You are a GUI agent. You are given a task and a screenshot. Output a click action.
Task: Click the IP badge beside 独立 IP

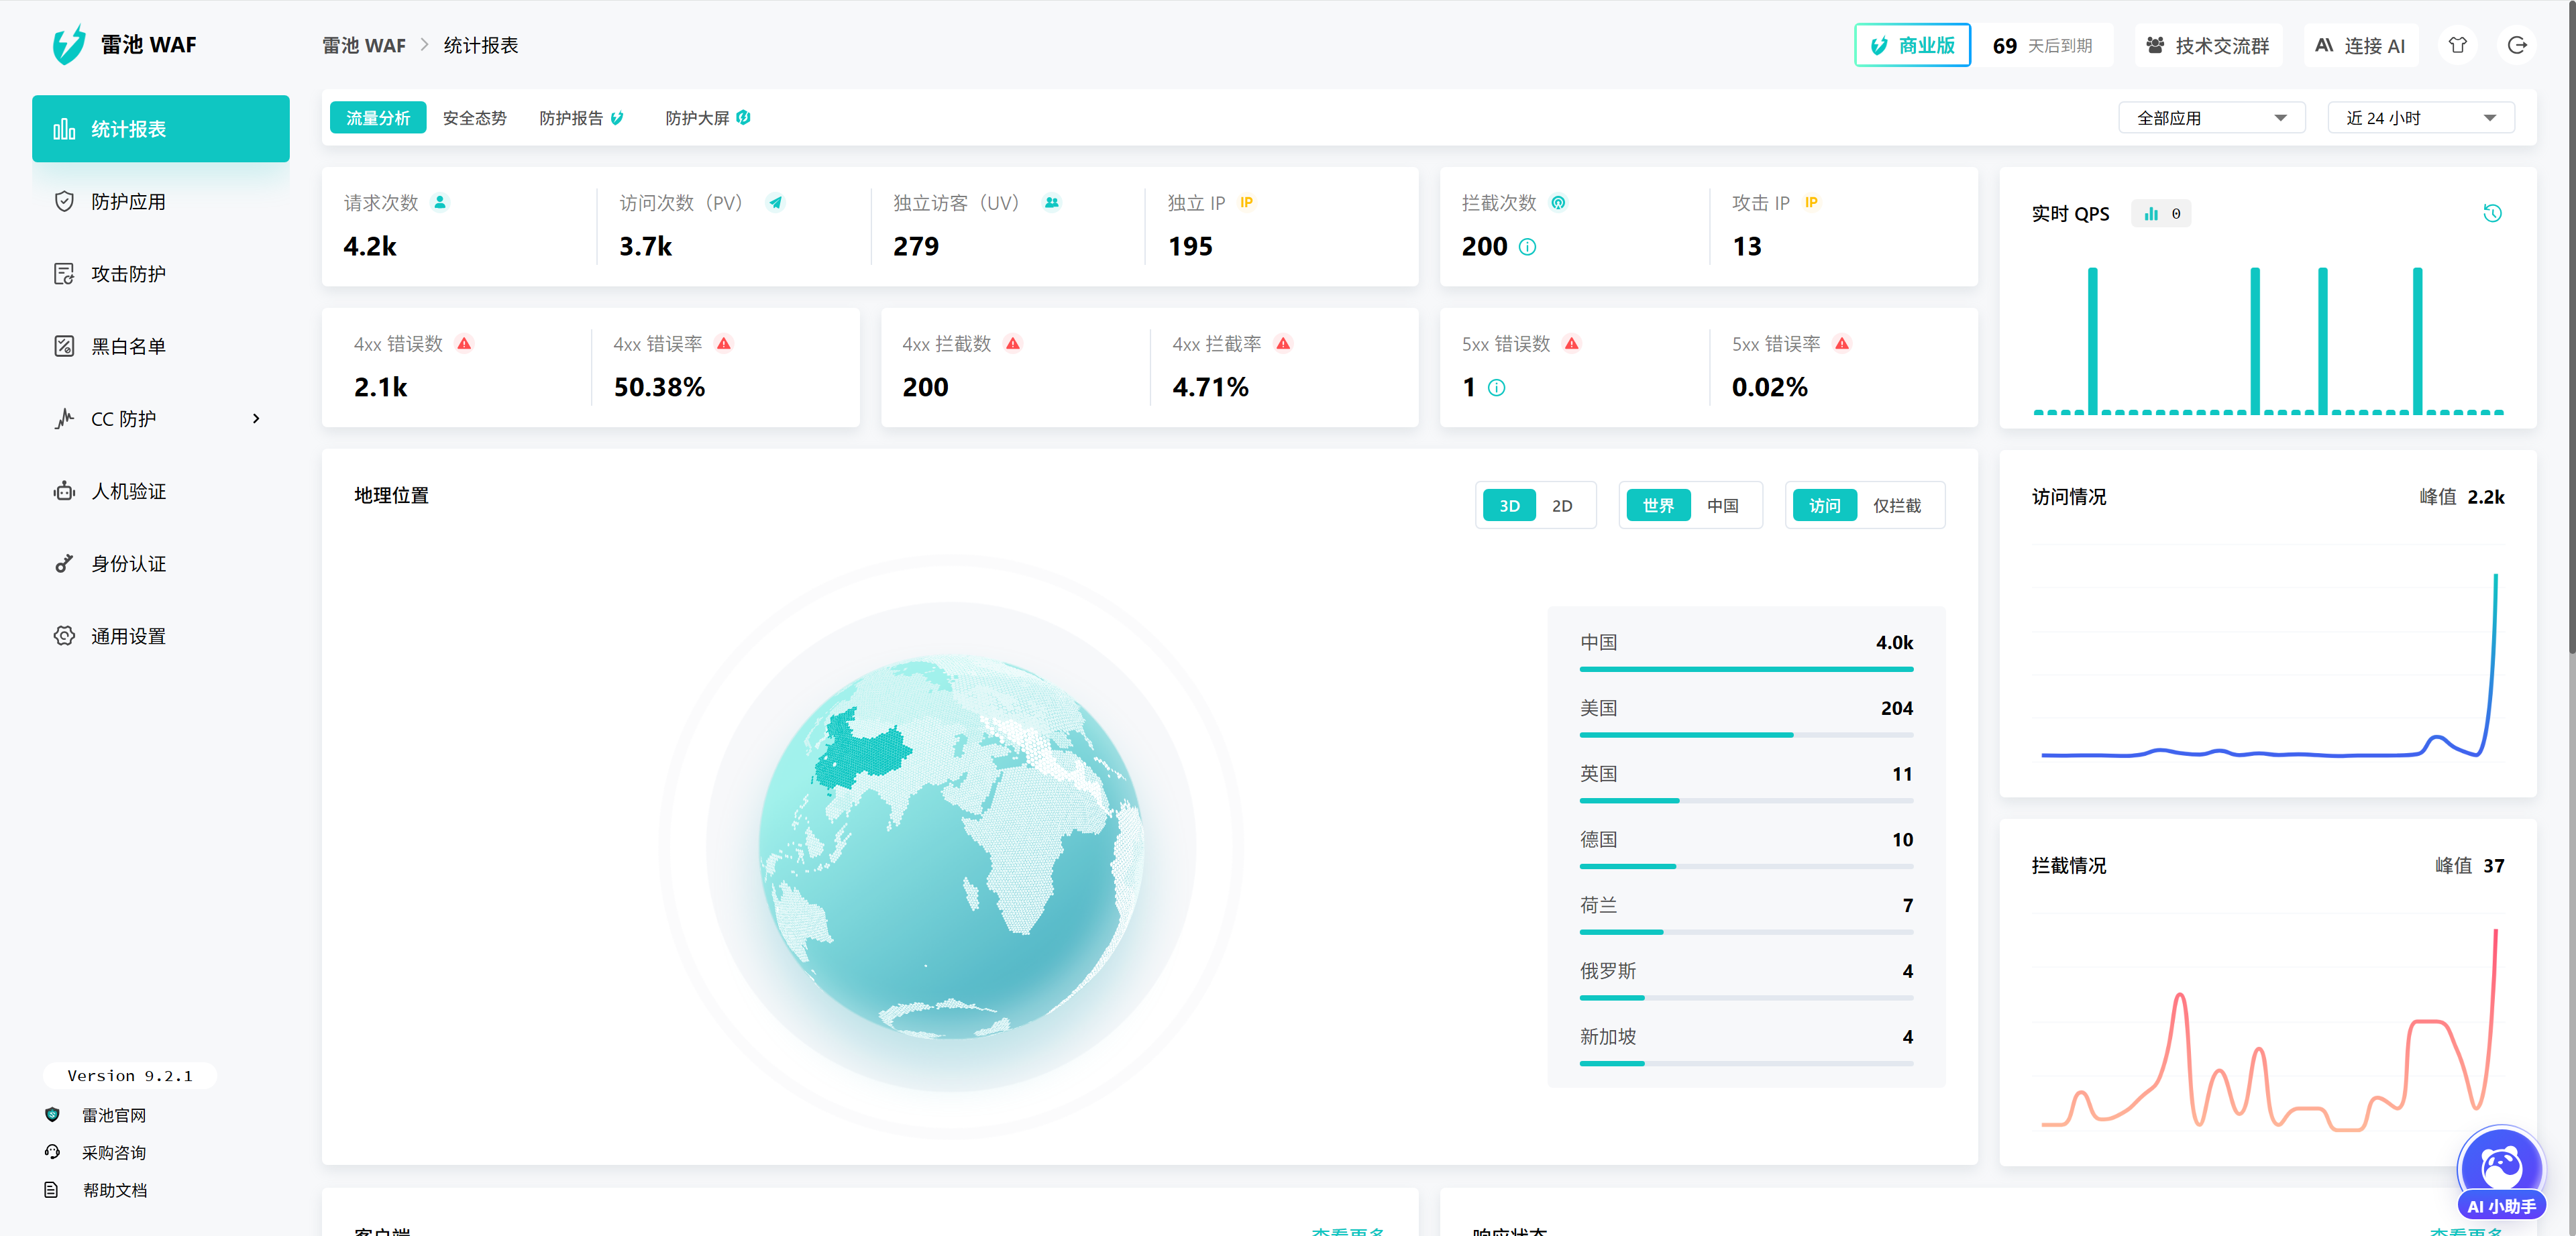1246,203
